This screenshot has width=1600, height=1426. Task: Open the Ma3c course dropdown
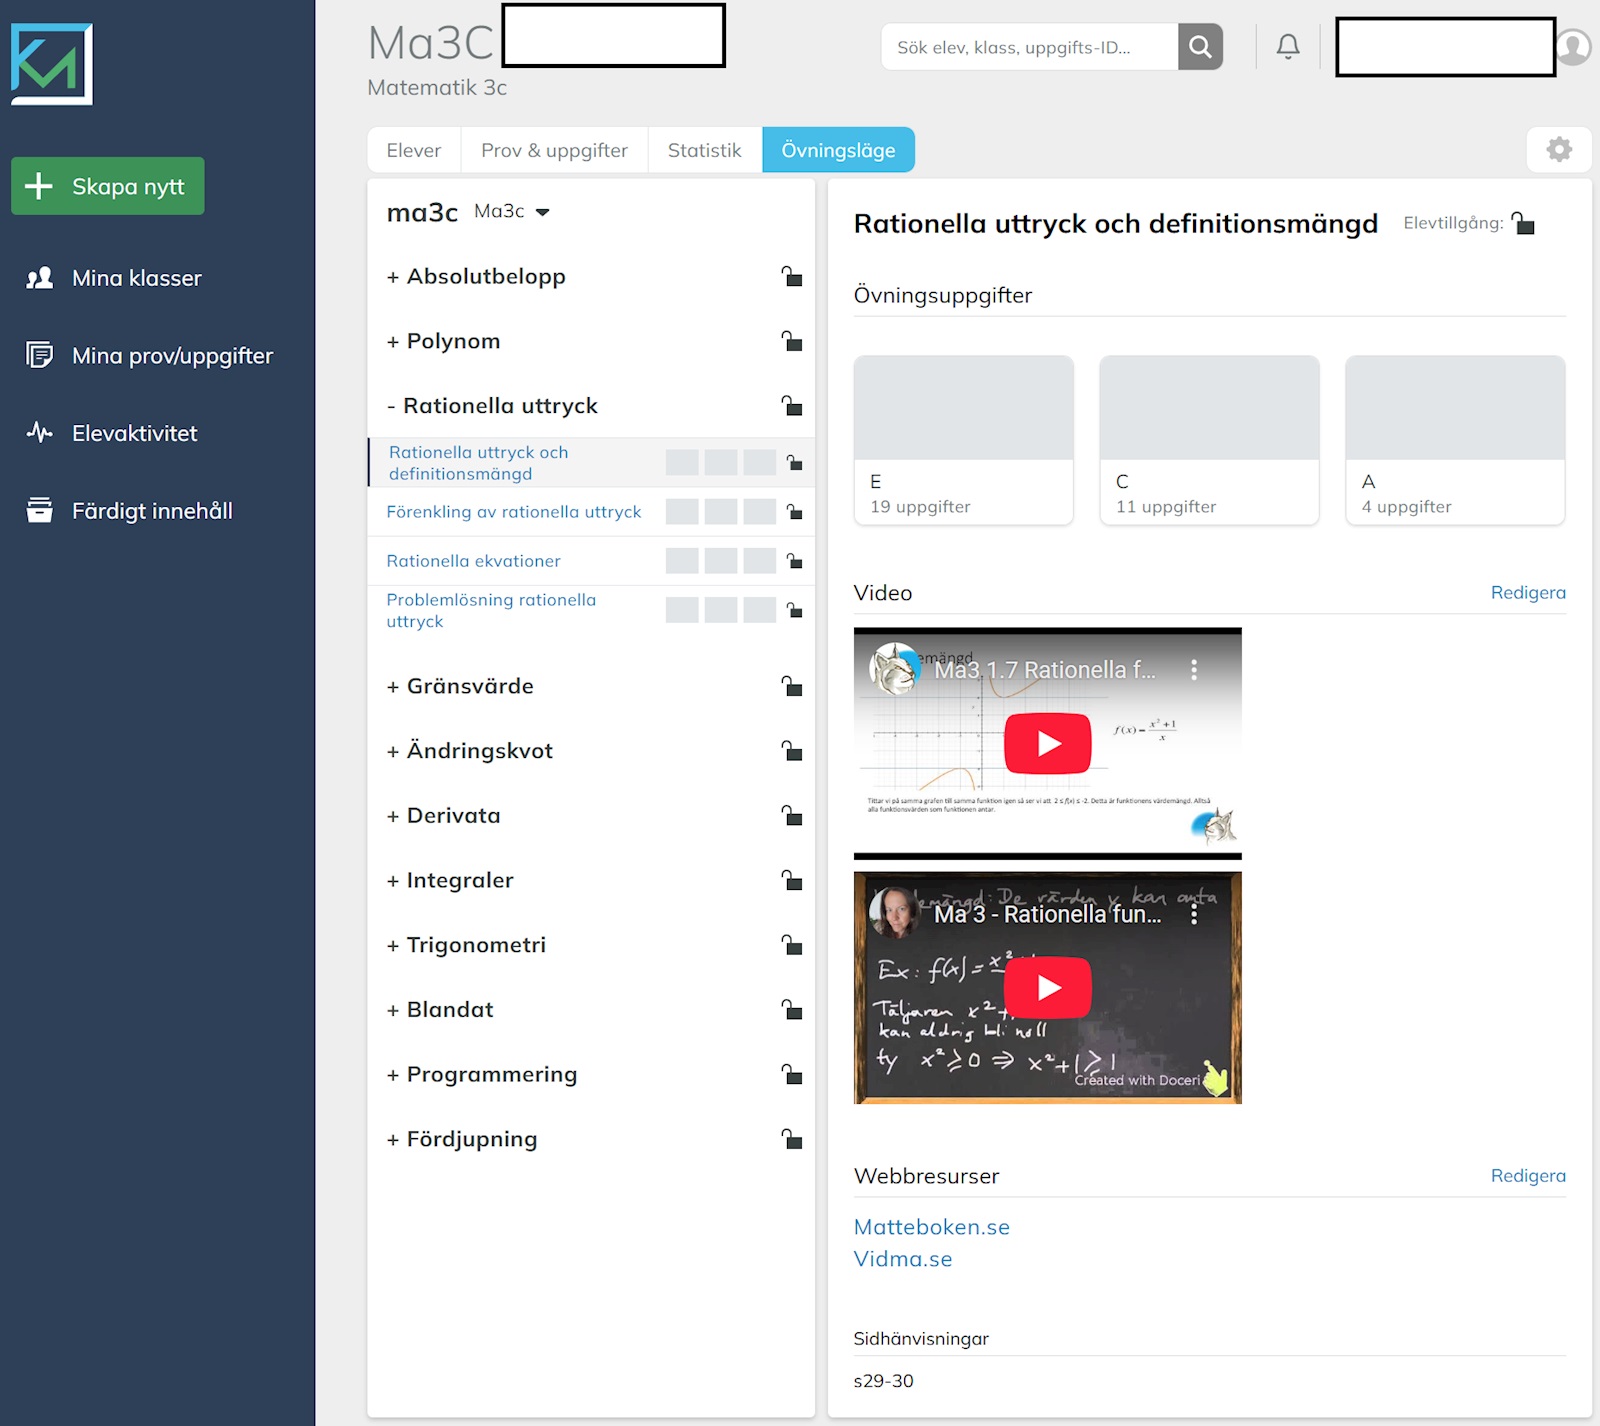point(512,212)
